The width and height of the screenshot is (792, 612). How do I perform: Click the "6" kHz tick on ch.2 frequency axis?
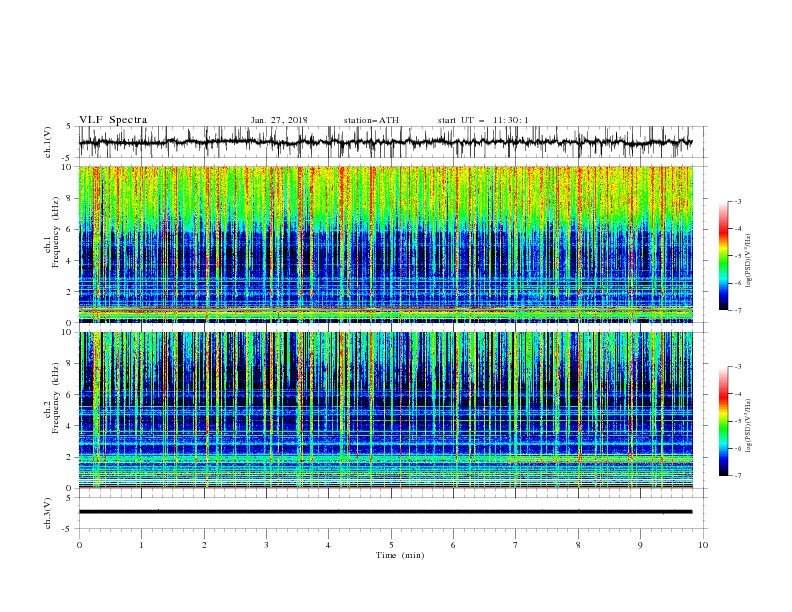coord(70,395)
